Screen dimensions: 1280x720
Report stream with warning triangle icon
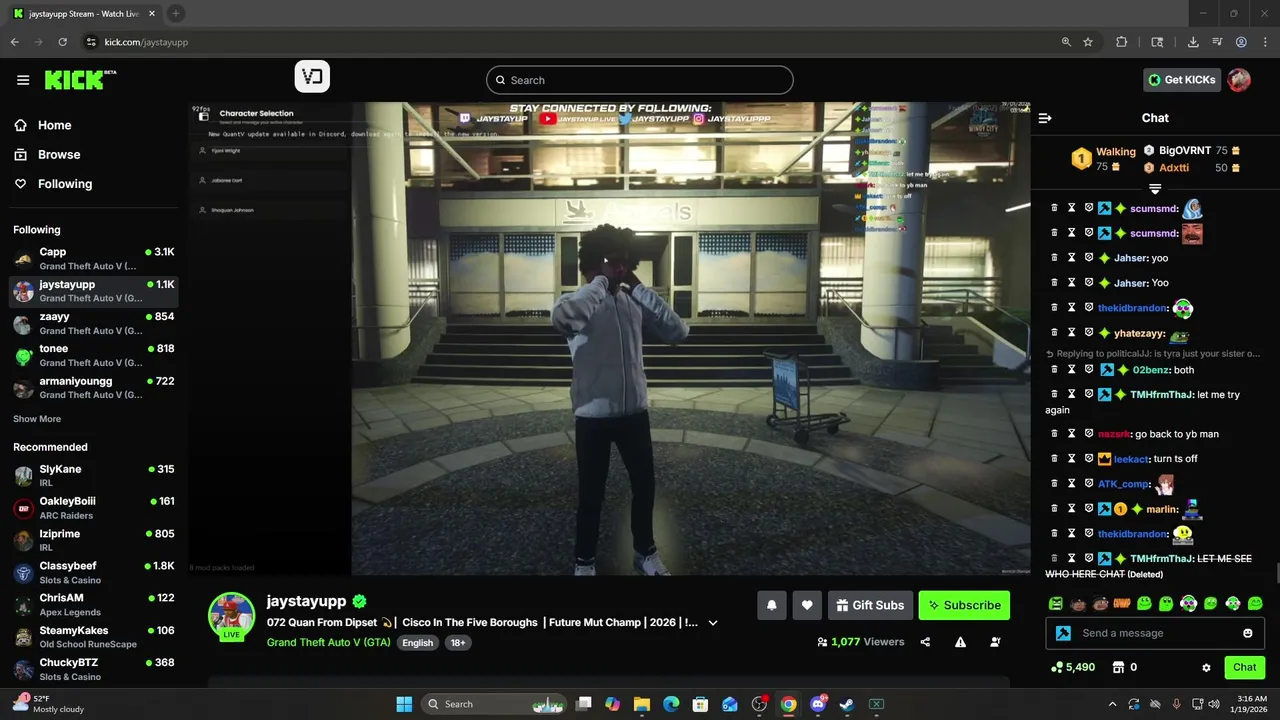[x=960, y=642]
